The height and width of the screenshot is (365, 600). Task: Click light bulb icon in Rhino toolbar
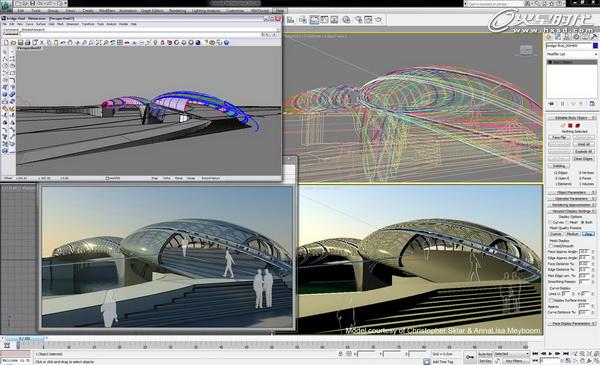[x=155, y=42]
